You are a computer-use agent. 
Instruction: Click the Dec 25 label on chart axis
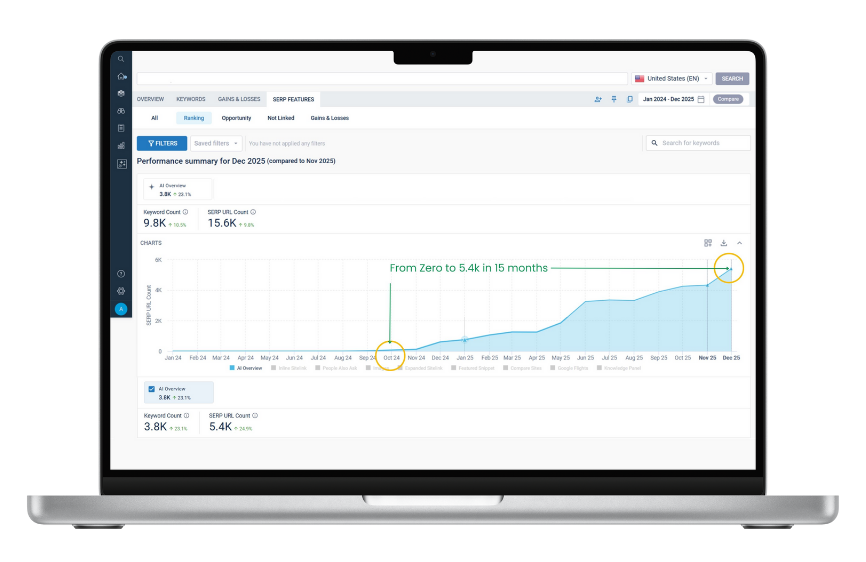(731, 358)
